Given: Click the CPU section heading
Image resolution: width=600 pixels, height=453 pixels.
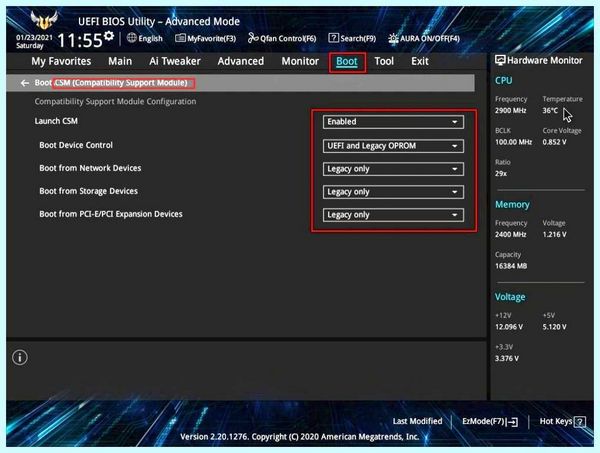Looking at the screenshot, I should (x=504, y=81).
